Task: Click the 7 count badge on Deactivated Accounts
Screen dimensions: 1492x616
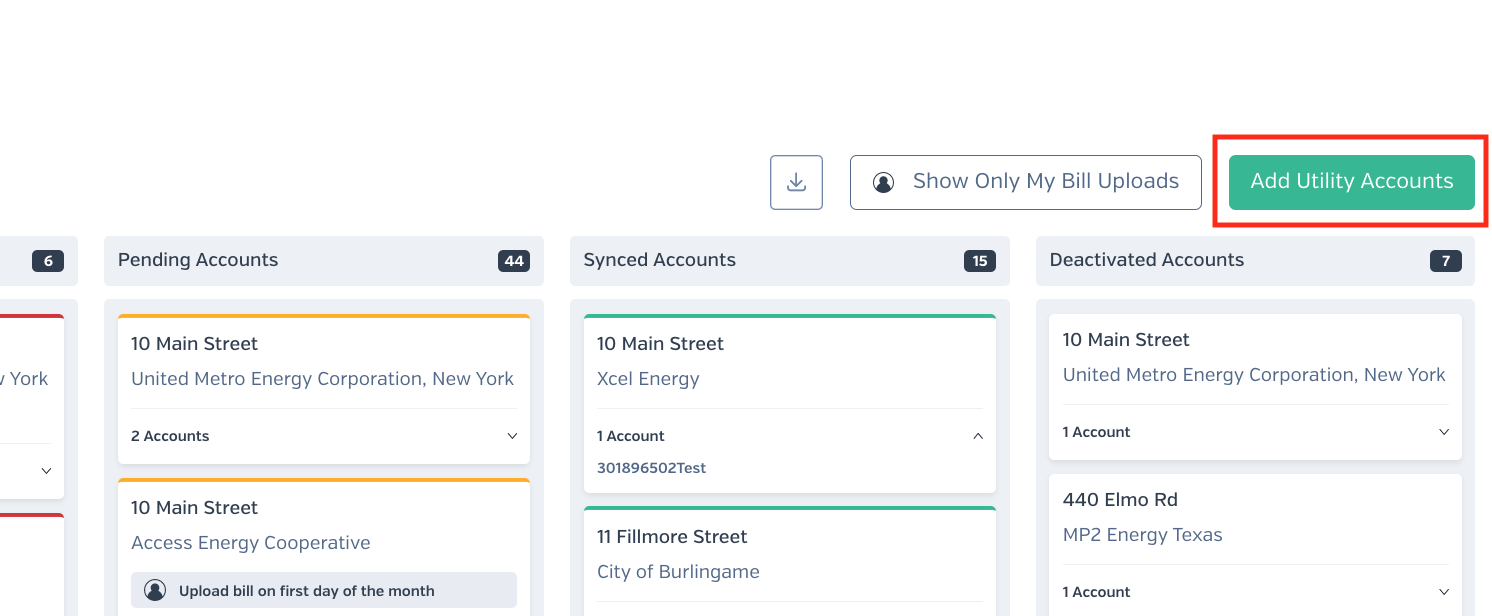Action: point(1446,261)
